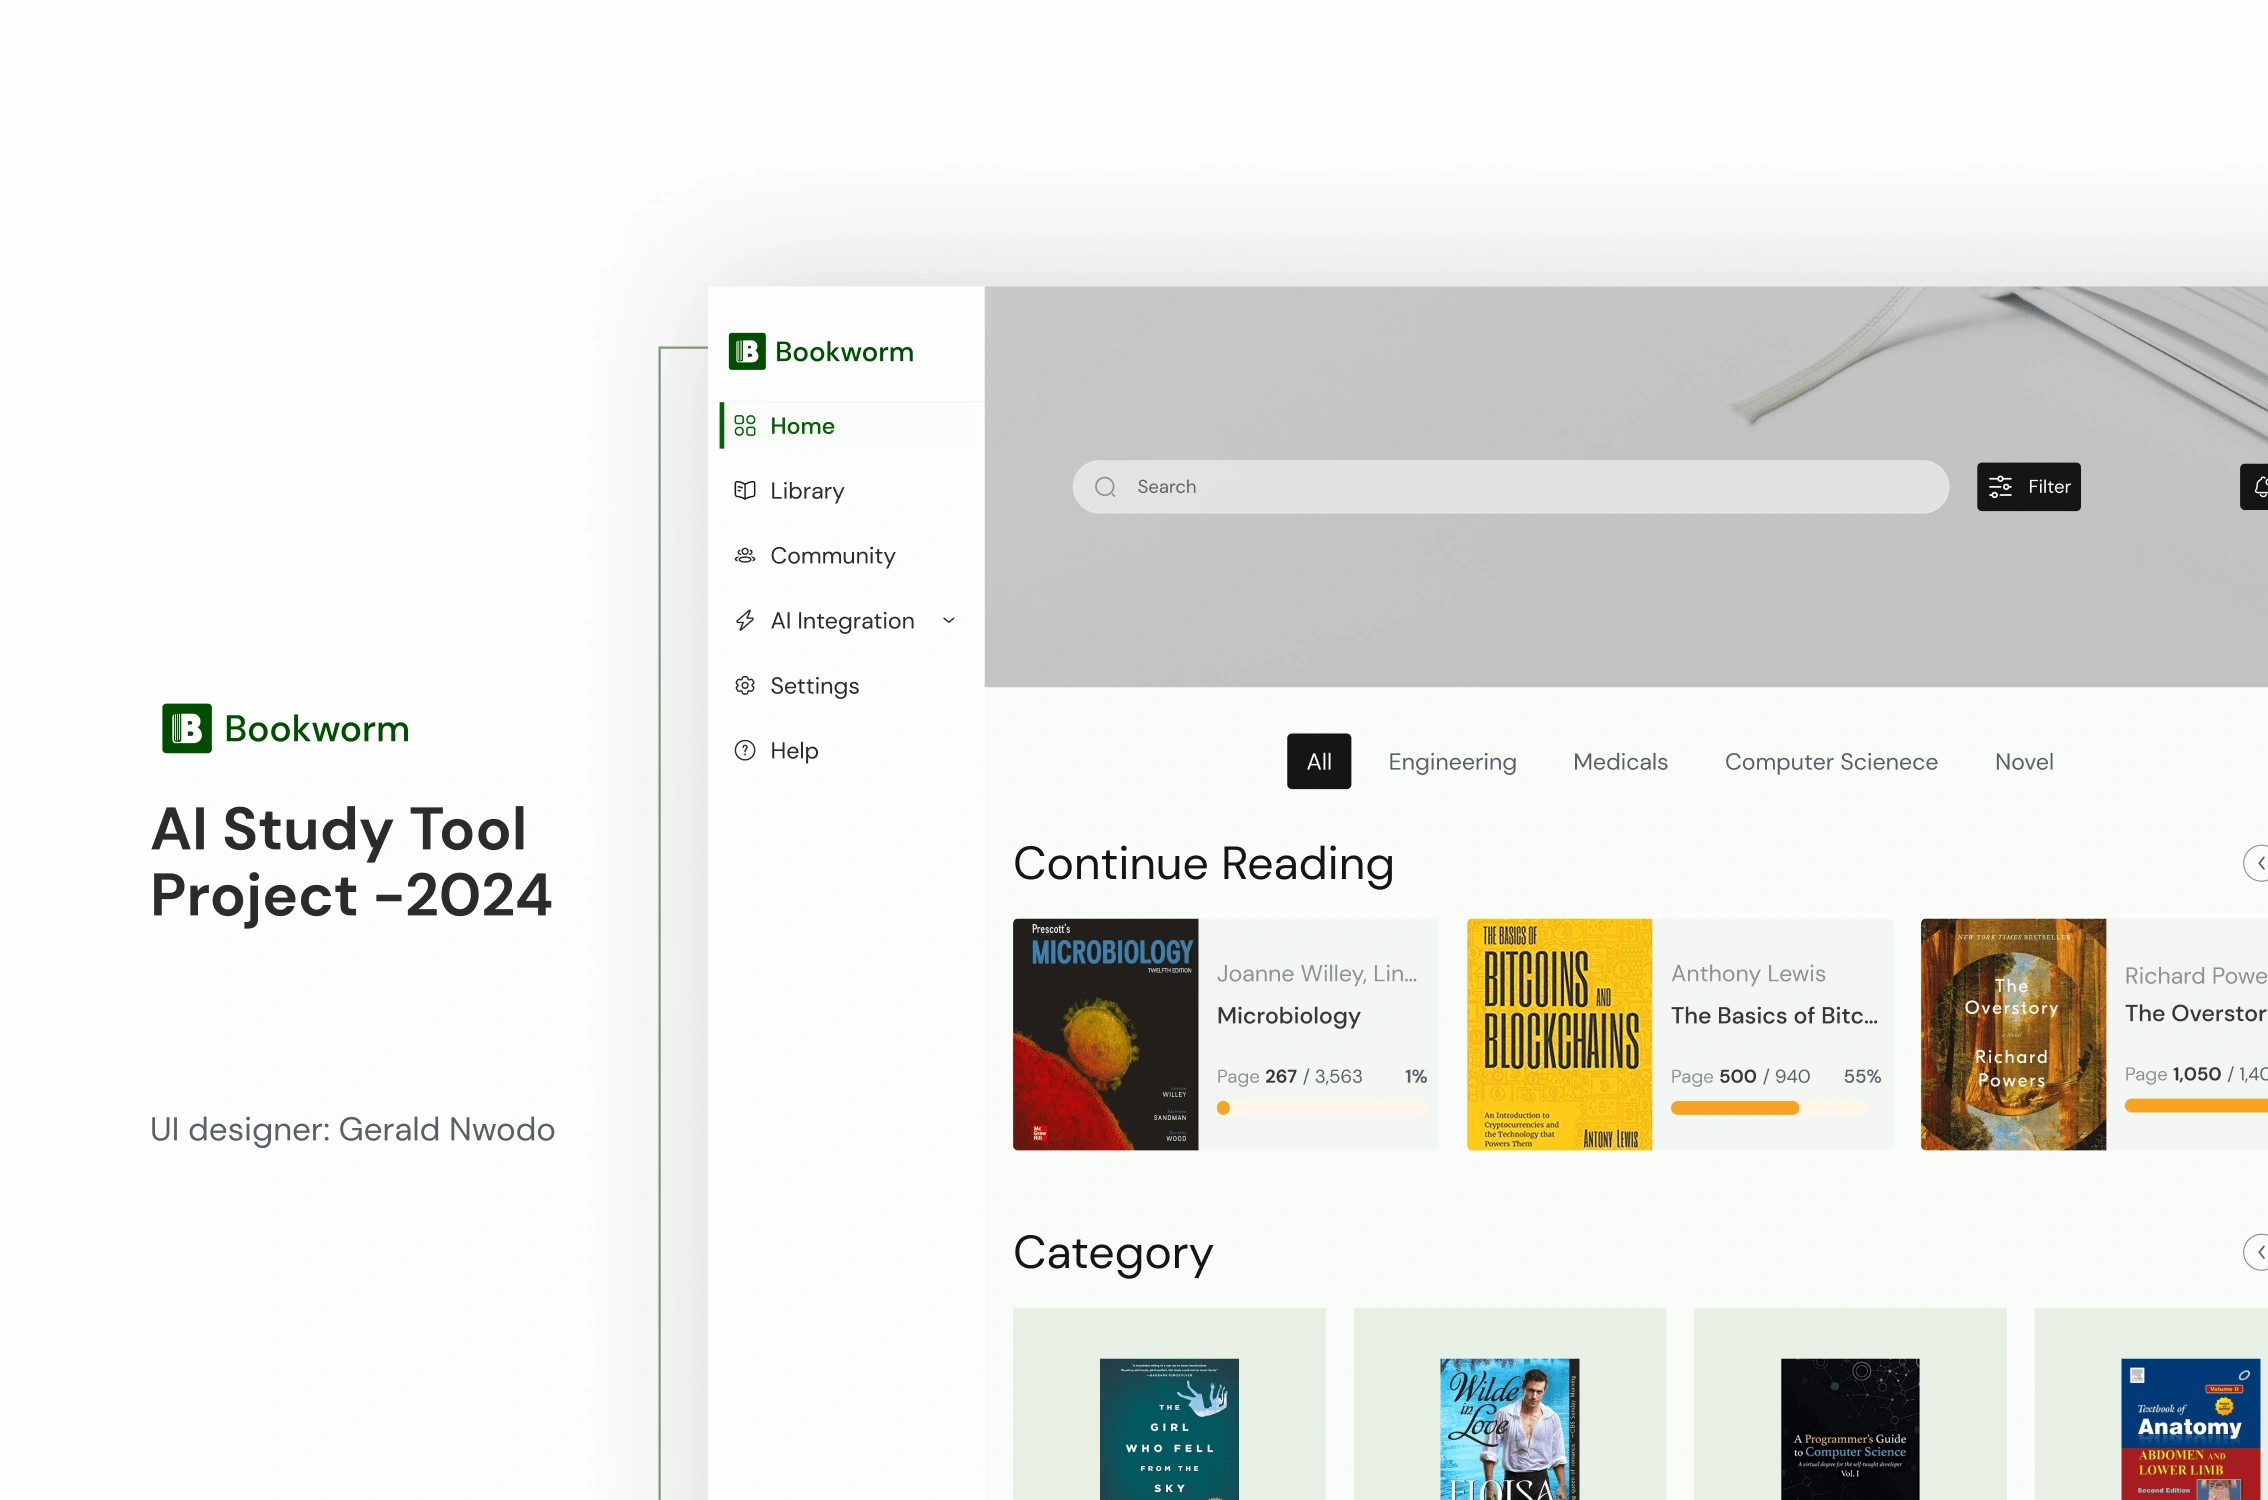Click the Settings gear icon
2268x1500 pixels.
(x=745, y=685)
